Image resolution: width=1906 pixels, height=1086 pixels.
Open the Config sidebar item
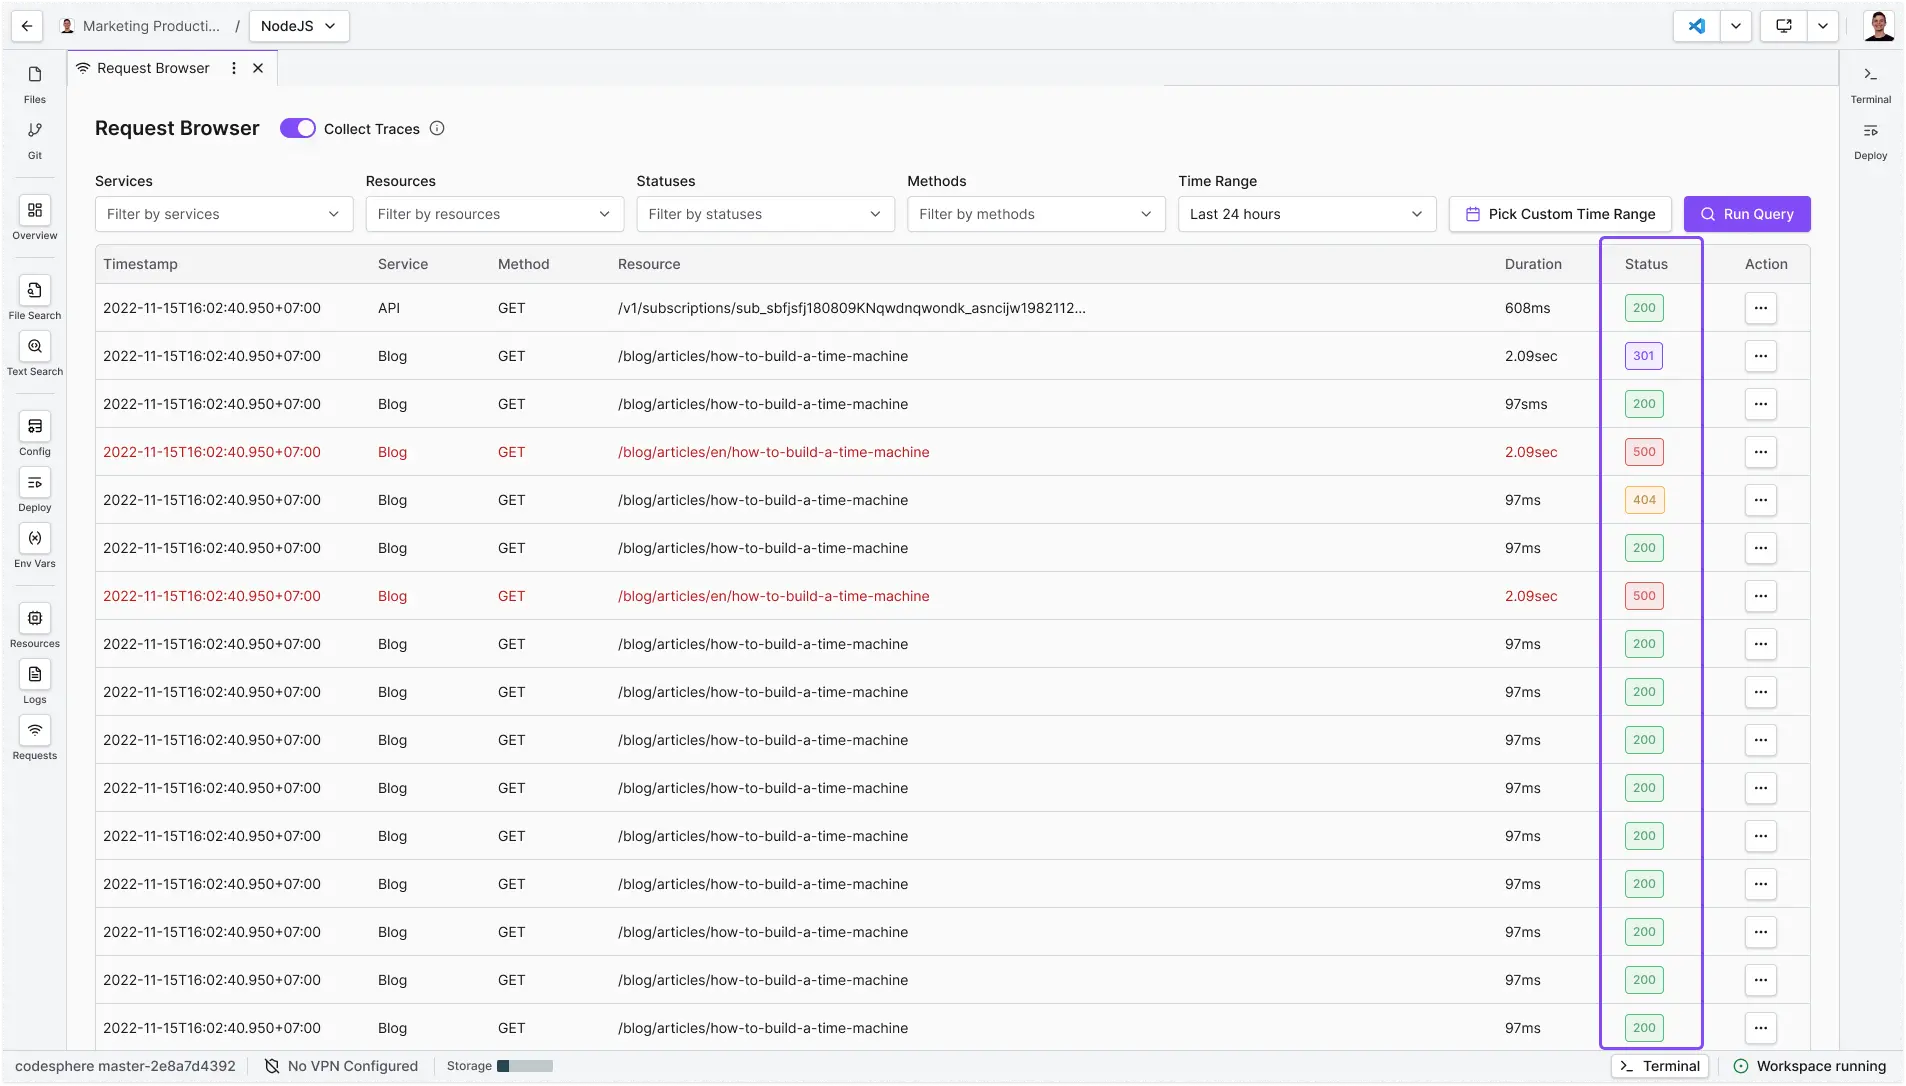[35, 434]
